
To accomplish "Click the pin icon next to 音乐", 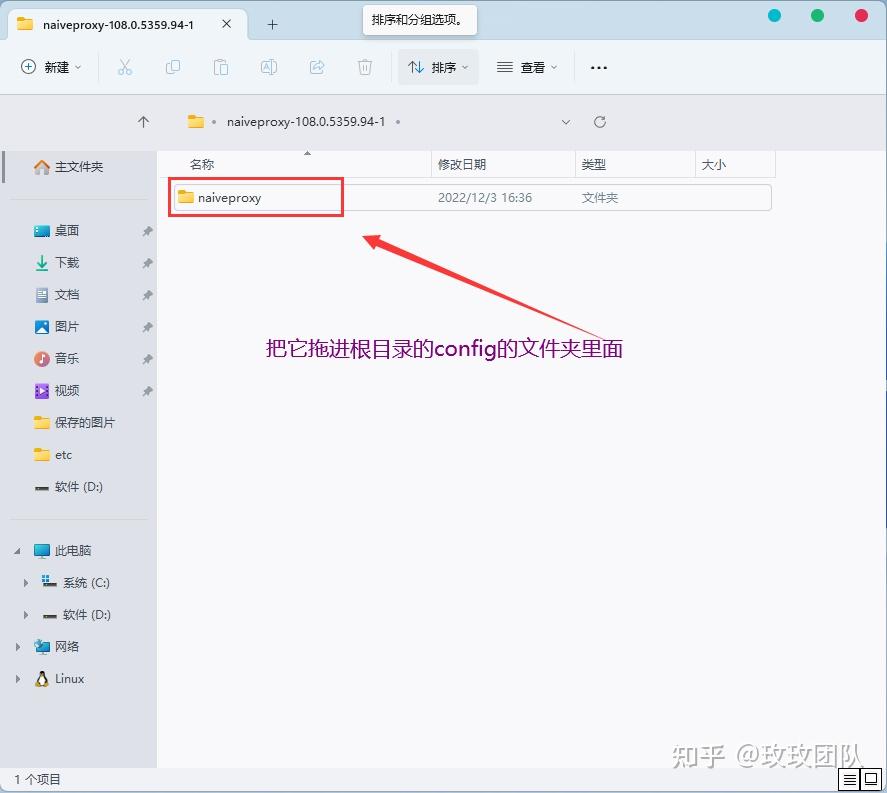I will (x=147, y=359).
